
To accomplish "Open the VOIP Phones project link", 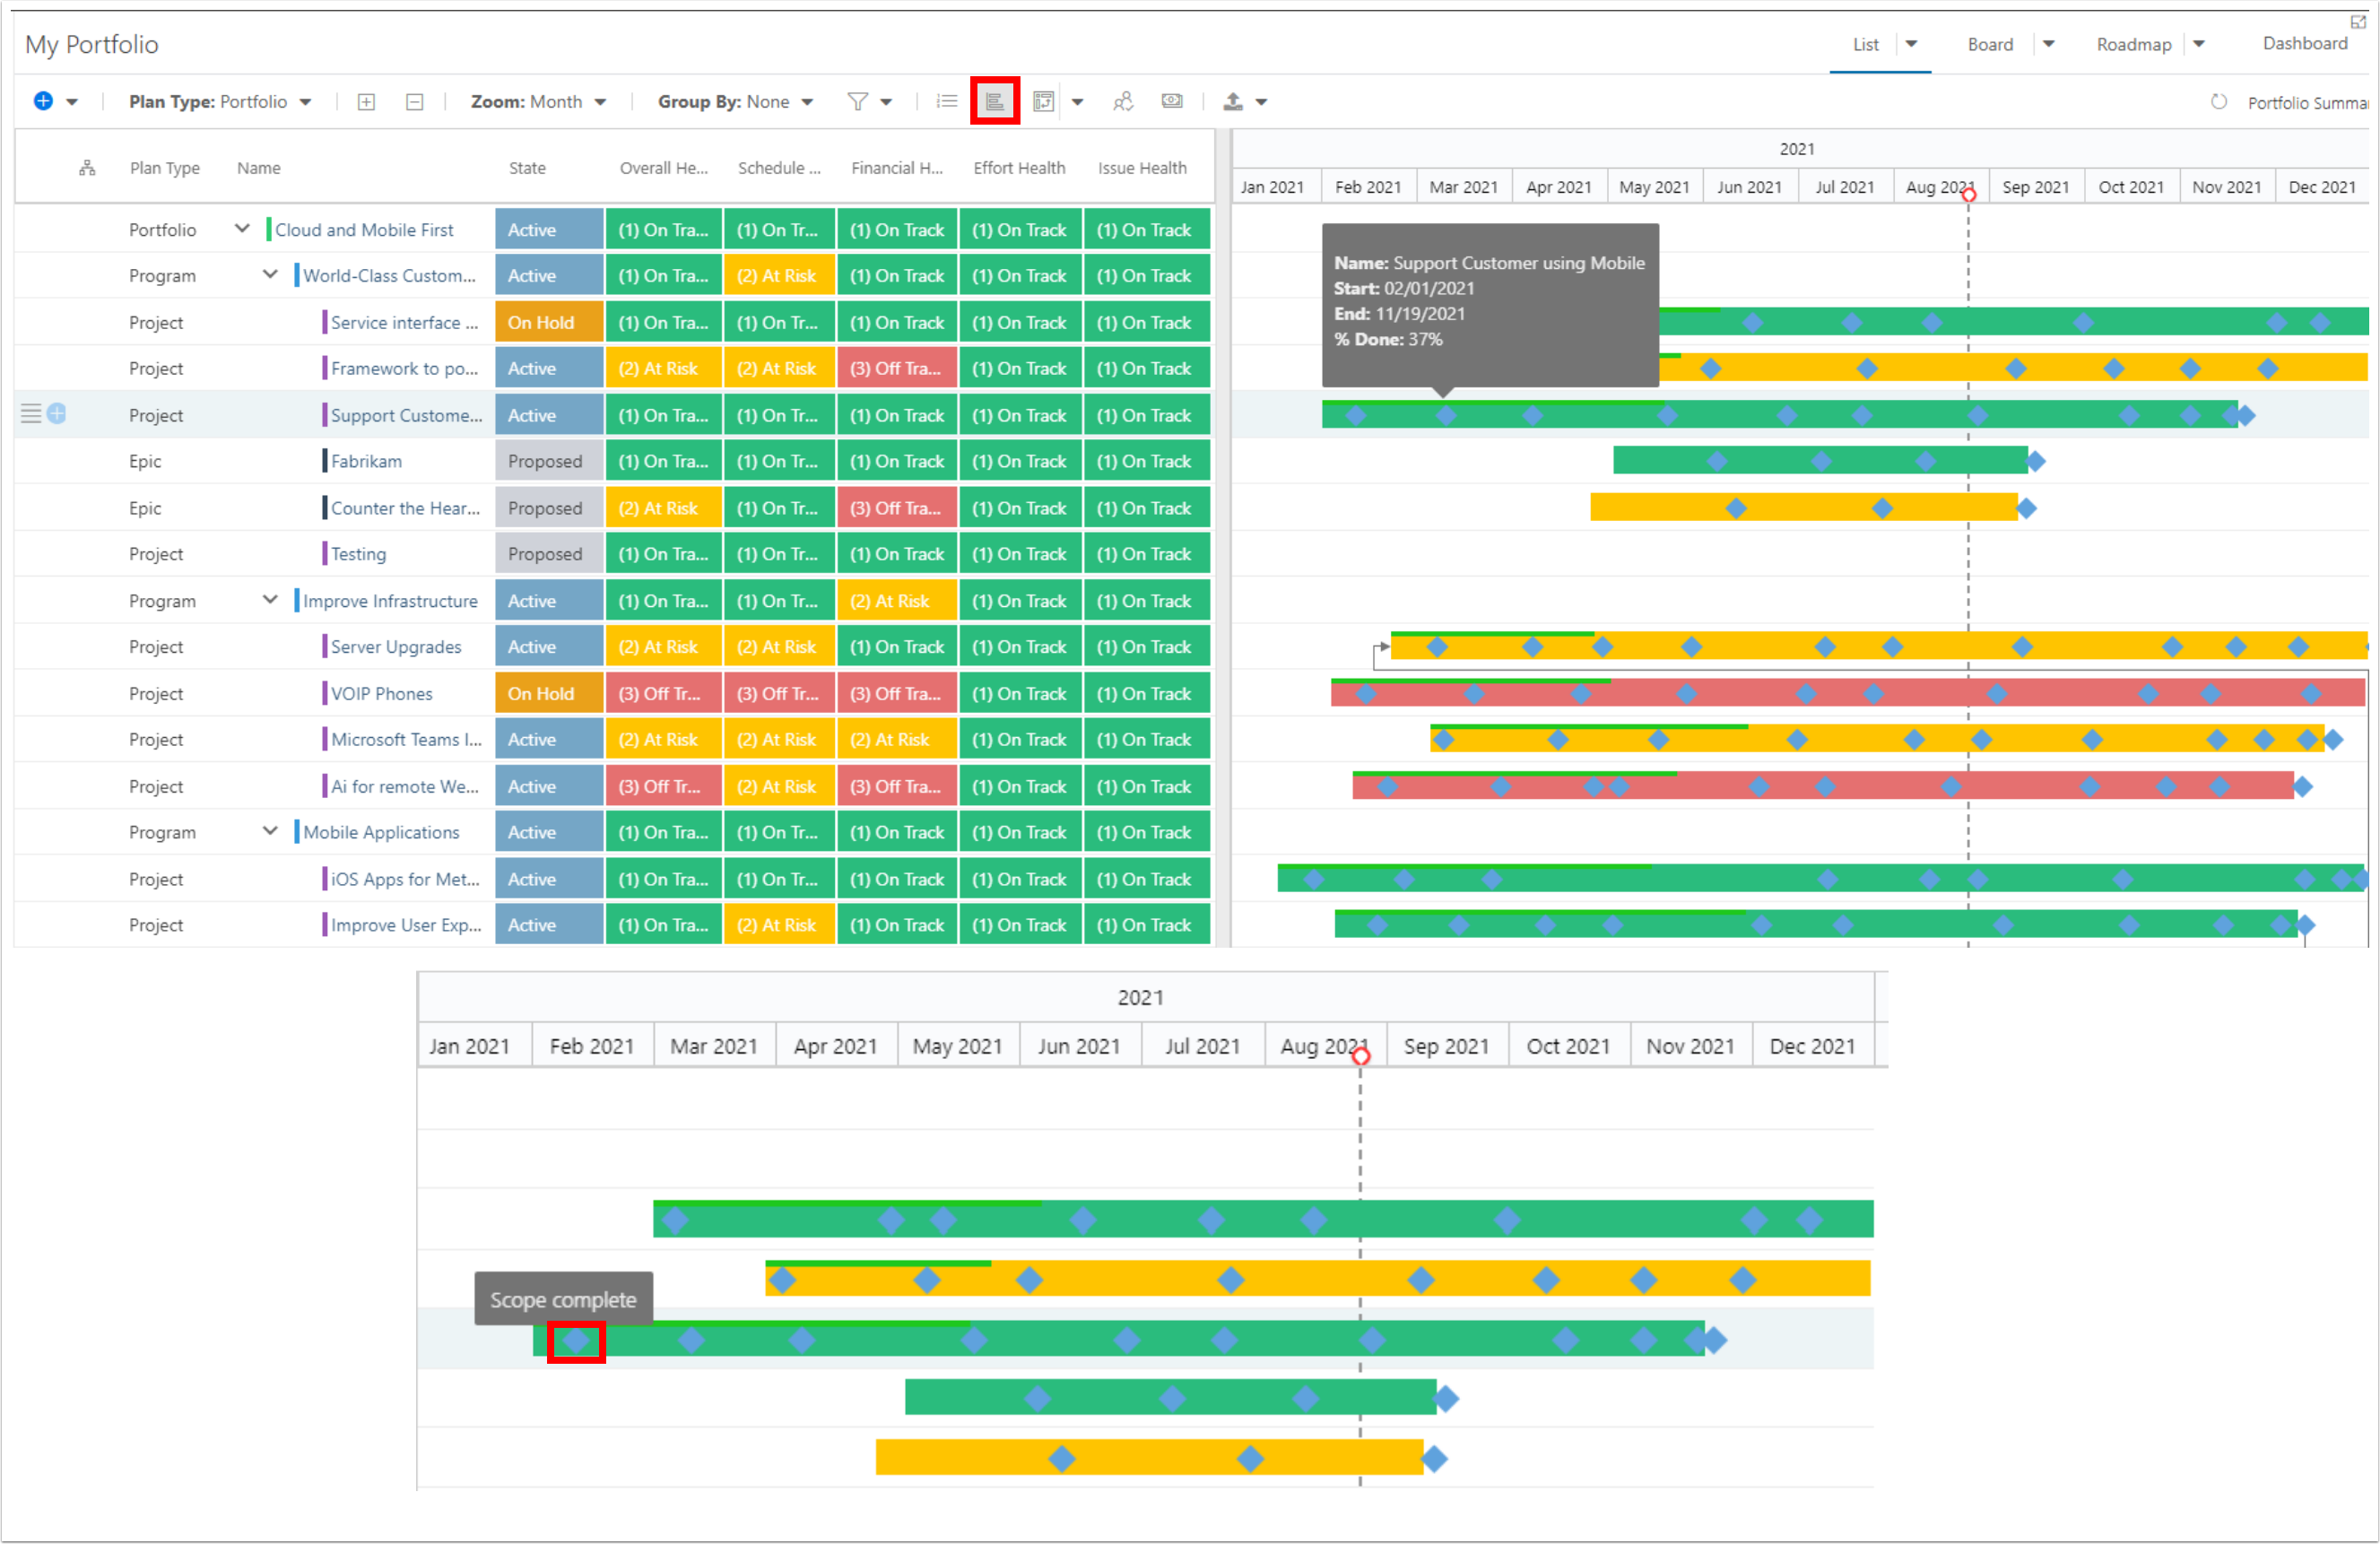I will coord(382,694).
